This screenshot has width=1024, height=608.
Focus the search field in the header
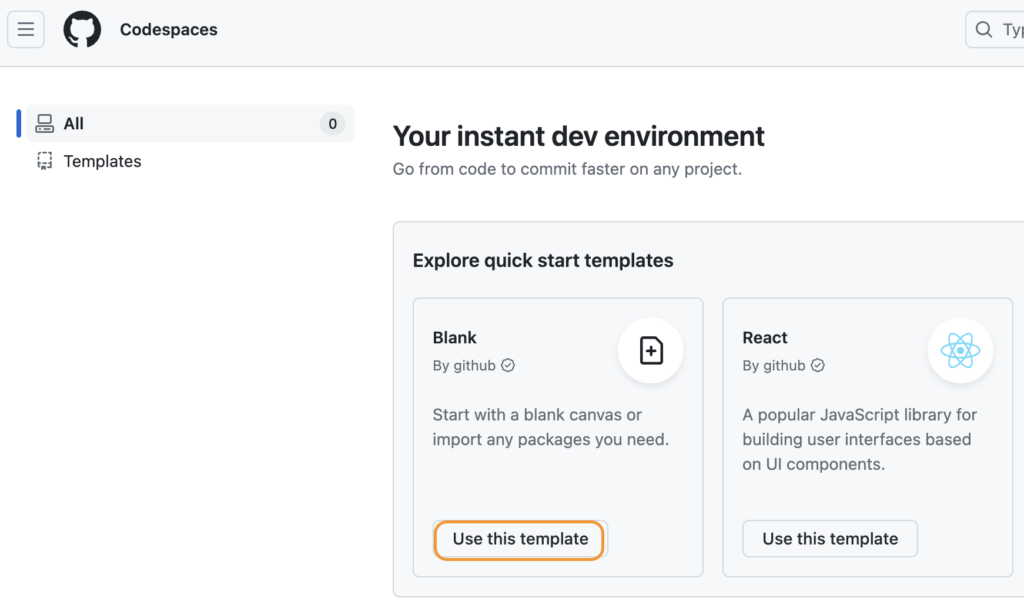(995, 29)
